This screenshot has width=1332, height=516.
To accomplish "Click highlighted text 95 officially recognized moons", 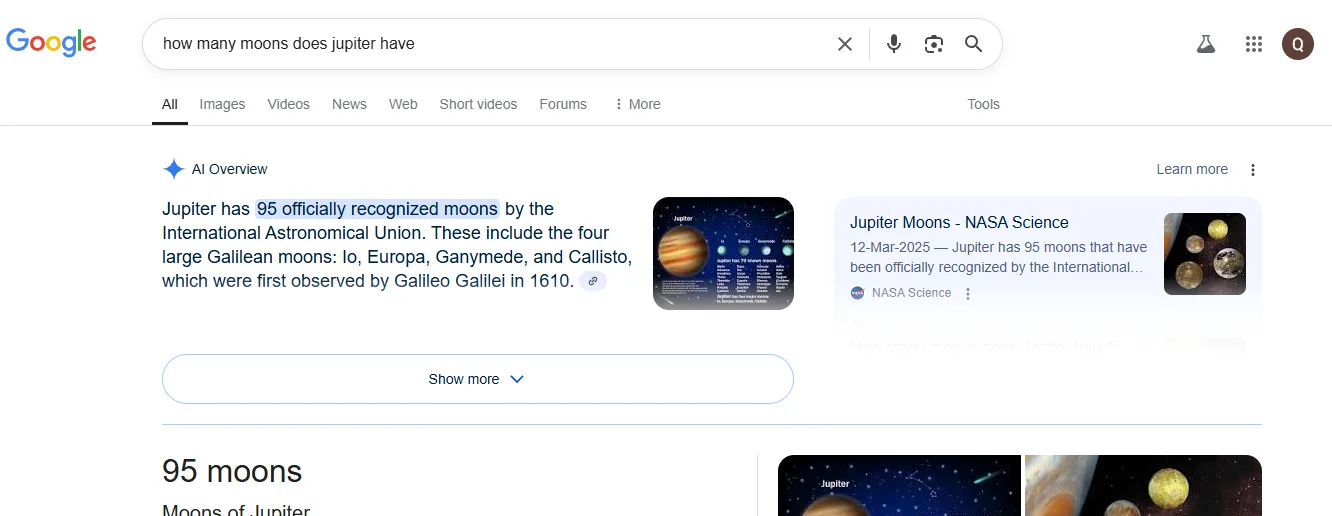I will tap(377, 209).
